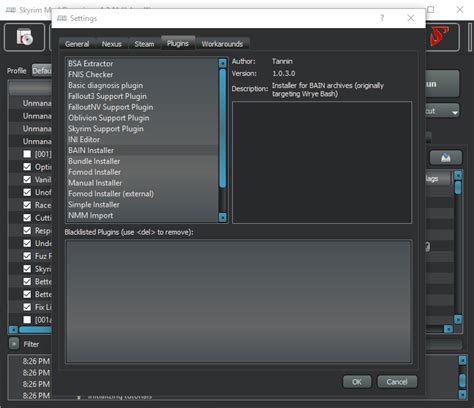
Task: Choose the INI Editor plugin
Action: [x=143, y=139]
